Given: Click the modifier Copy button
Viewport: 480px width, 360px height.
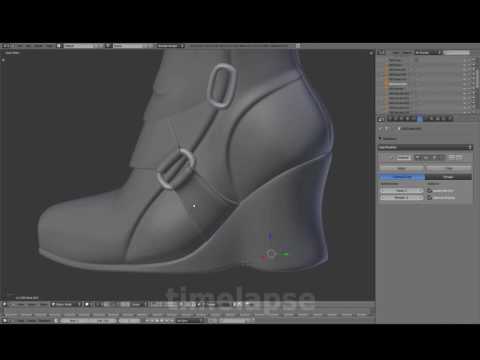Looking at the screenshot, I should pyautogui.click(x=448, y=169).
